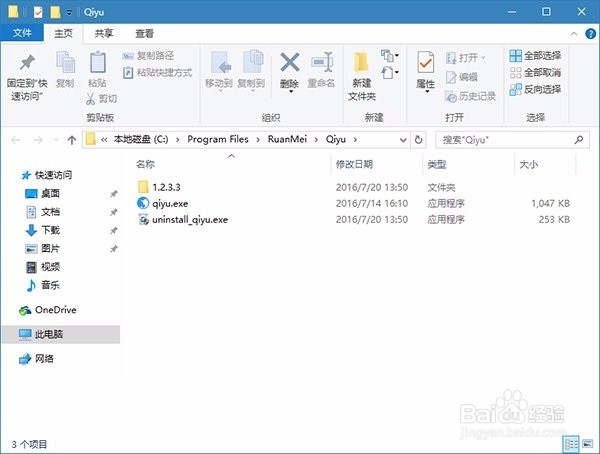600x454 pixels.
Task: Click the Paste (粘贴) clipboard icon
Action: 98,62
